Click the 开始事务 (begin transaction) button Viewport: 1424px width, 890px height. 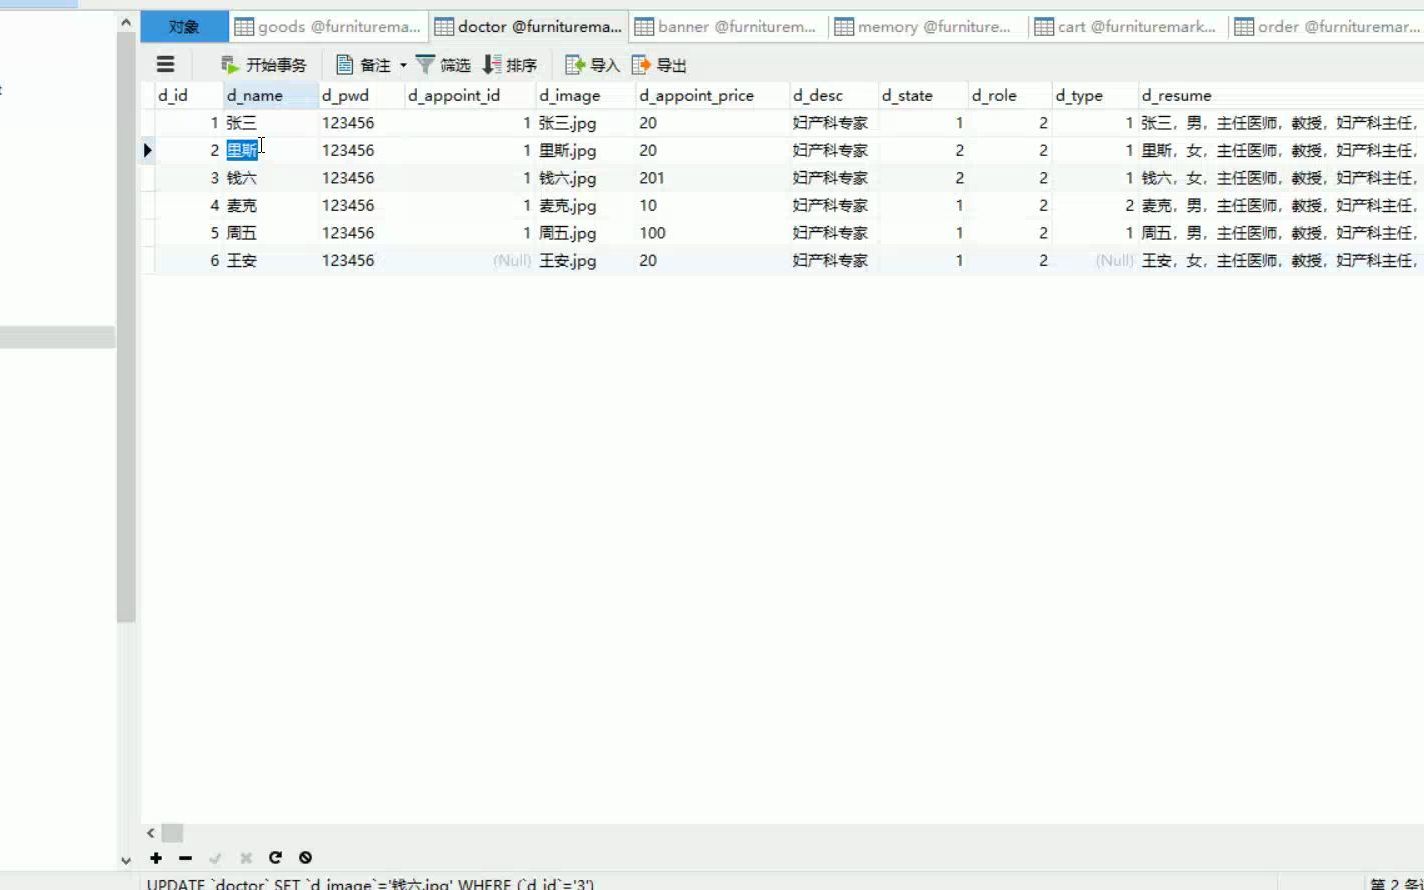point(264,65)
